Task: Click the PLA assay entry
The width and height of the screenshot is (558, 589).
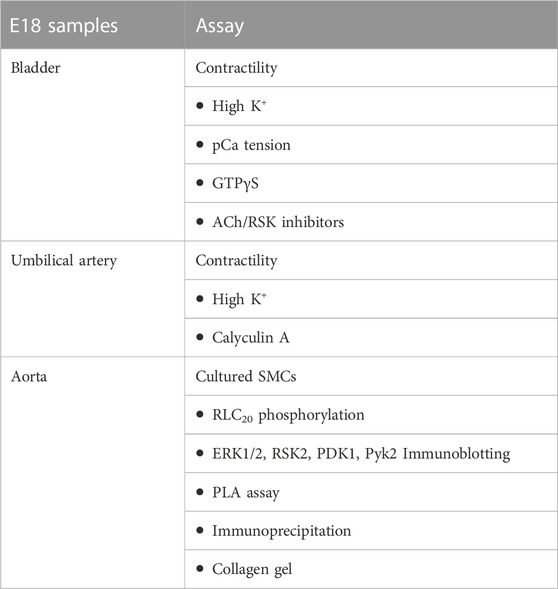Action: click(371, 492)
